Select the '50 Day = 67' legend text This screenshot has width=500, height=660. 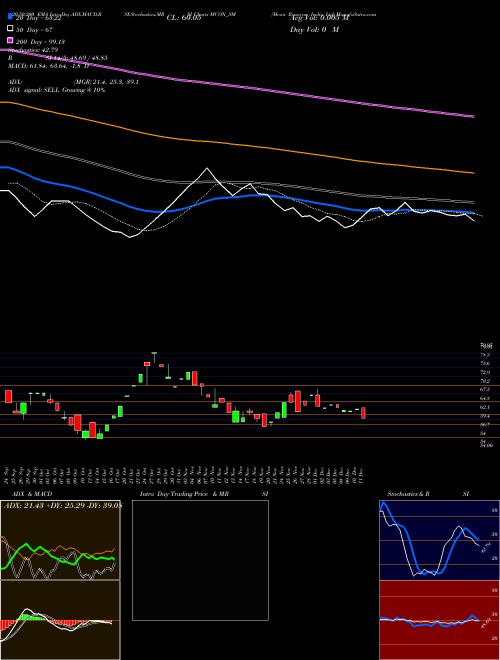point(35,30)
